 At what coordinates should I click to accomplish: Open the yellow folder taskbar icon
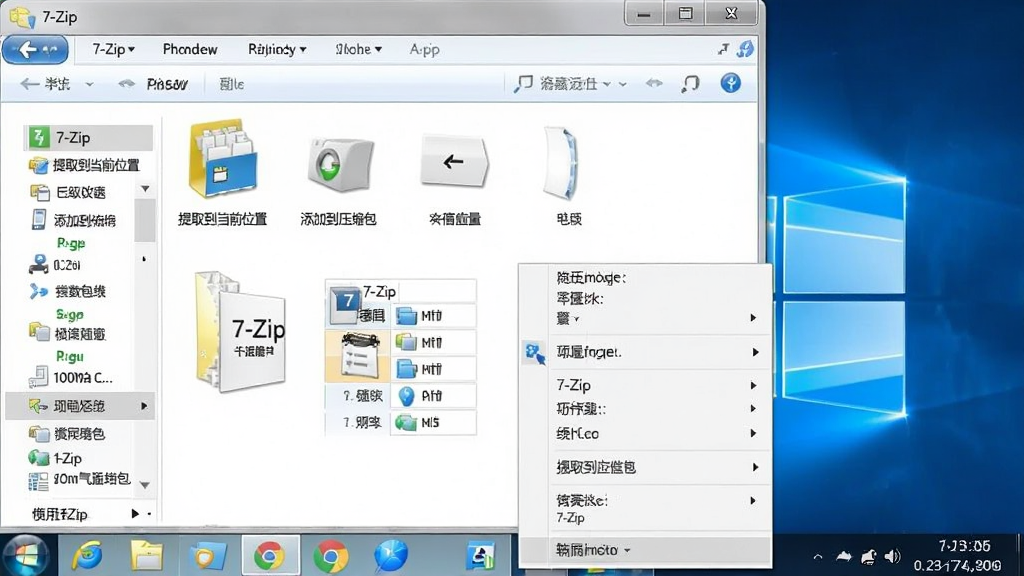coord(146,556)
